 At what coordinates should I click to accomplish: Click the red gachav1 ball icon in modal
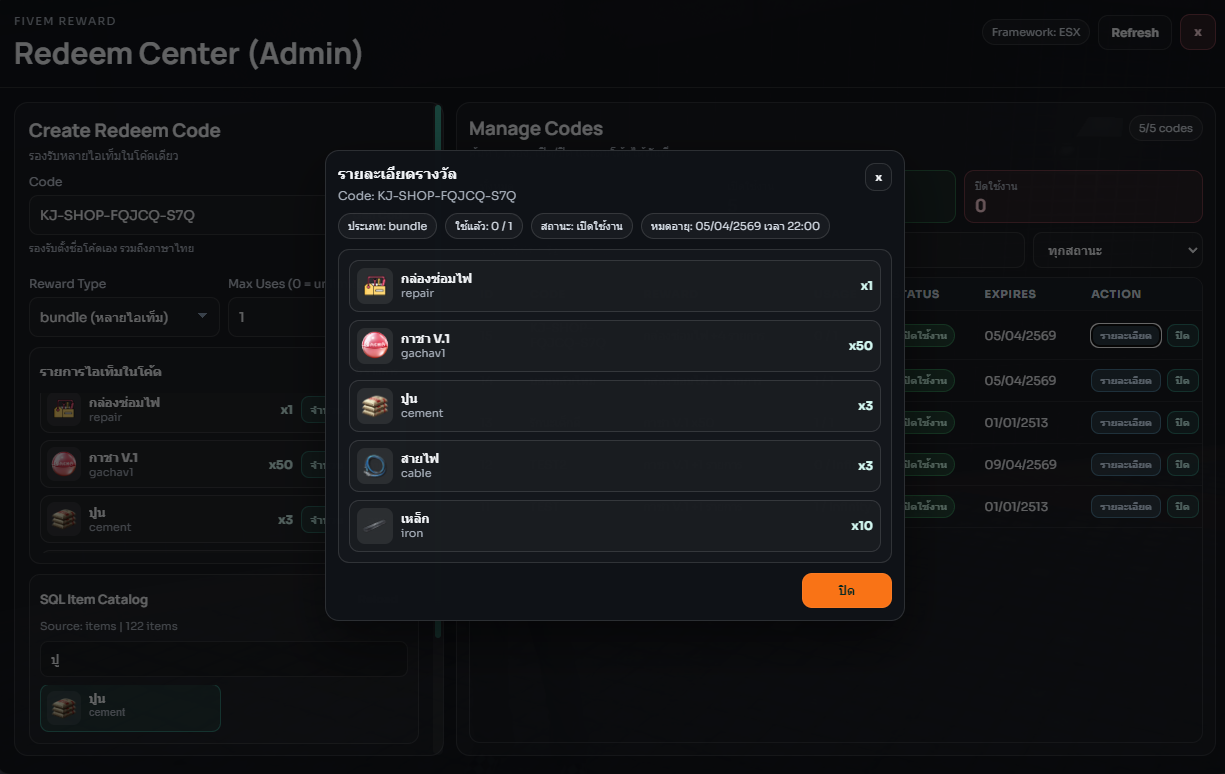pos(375,346)
